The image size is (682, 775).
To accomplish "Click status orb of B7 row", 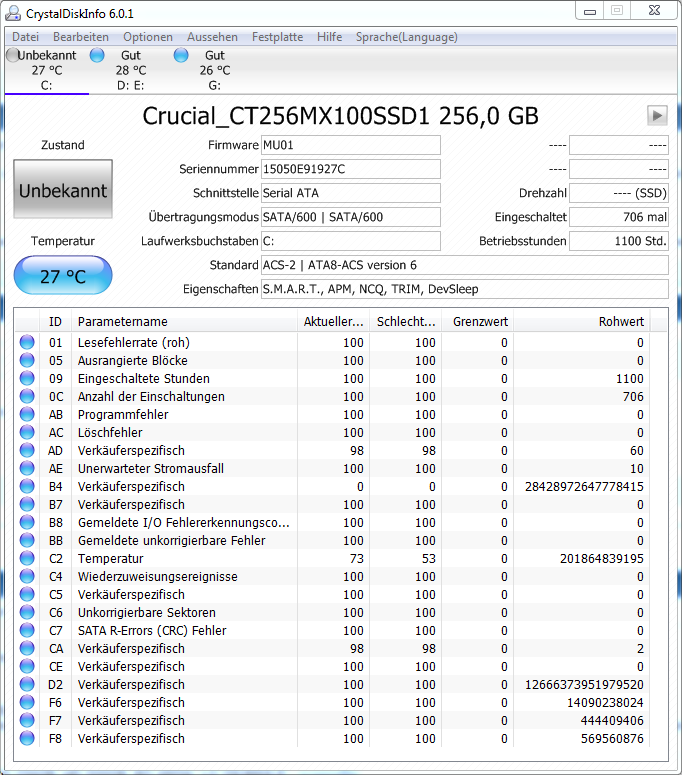I will click(27, 504).
